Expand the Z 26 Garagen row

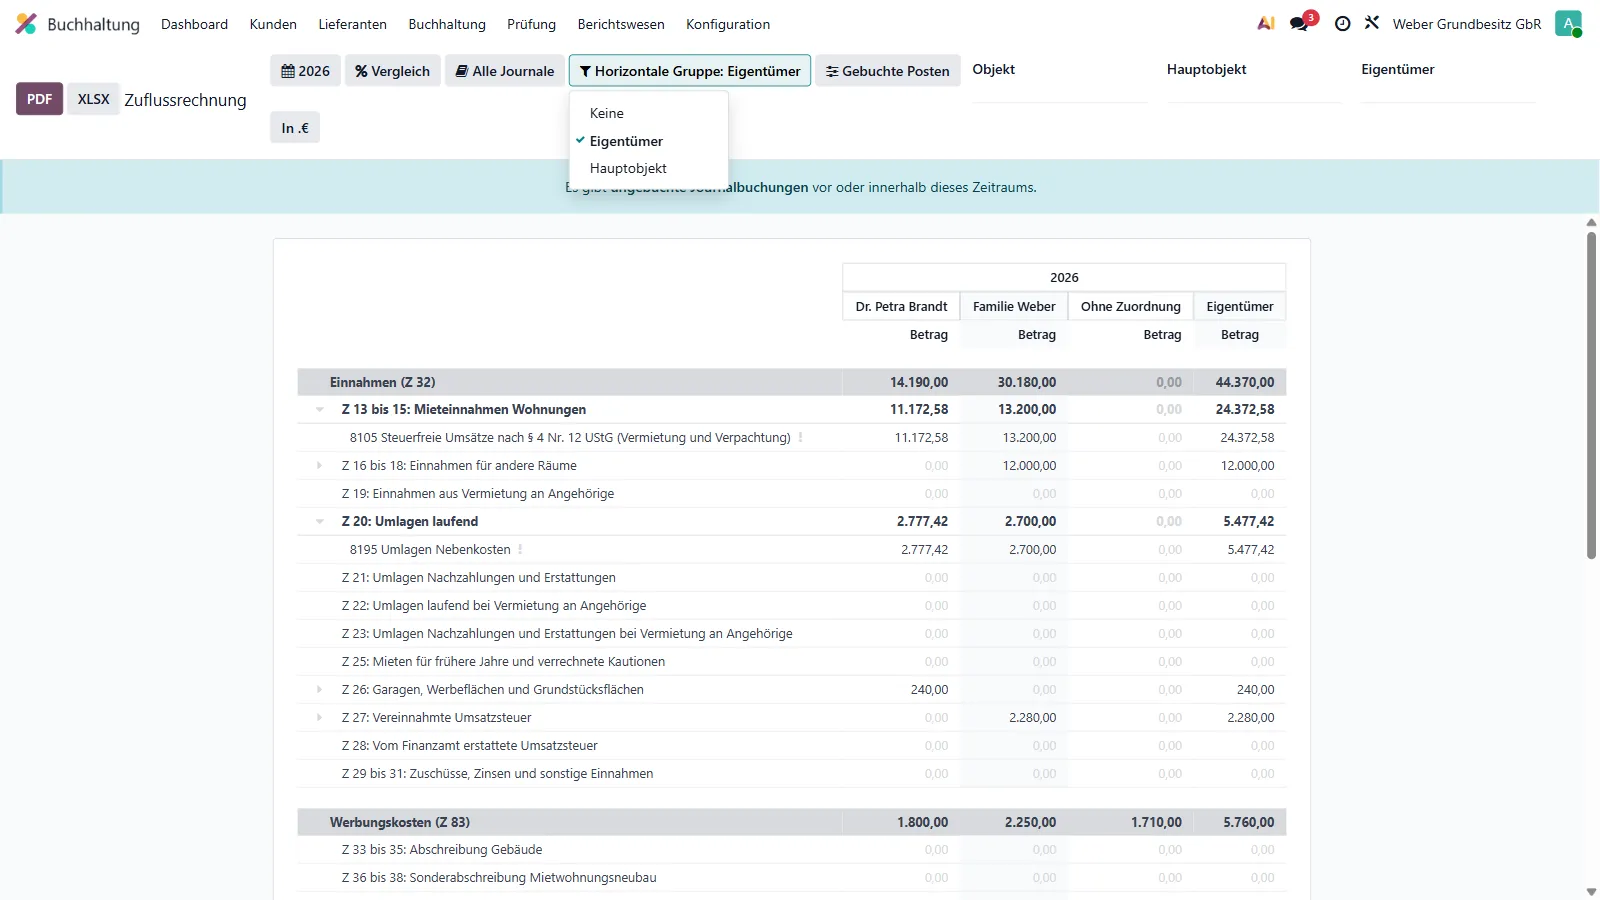(x=320, y=689)
